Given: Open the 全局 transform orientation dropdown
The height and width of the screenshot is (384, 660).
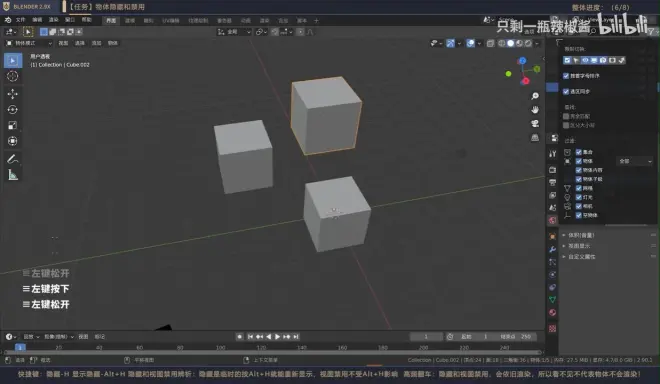Looking at the screenshot, I should pyautogui.click(x=234, y=32).
